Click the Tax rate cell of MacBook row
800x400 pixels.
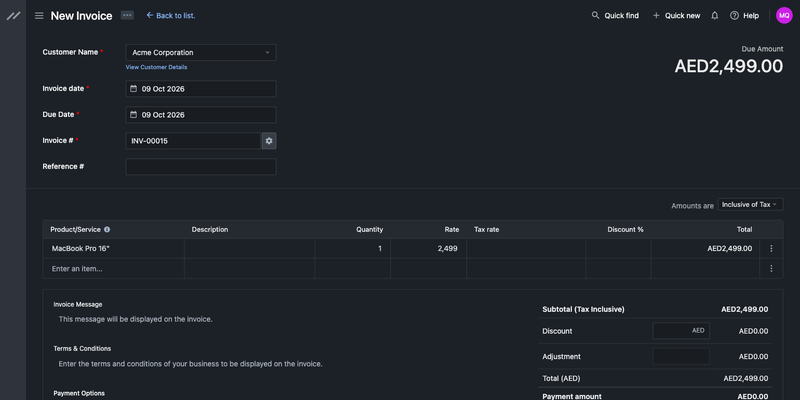pyautogui.click(x=526, y=248)
